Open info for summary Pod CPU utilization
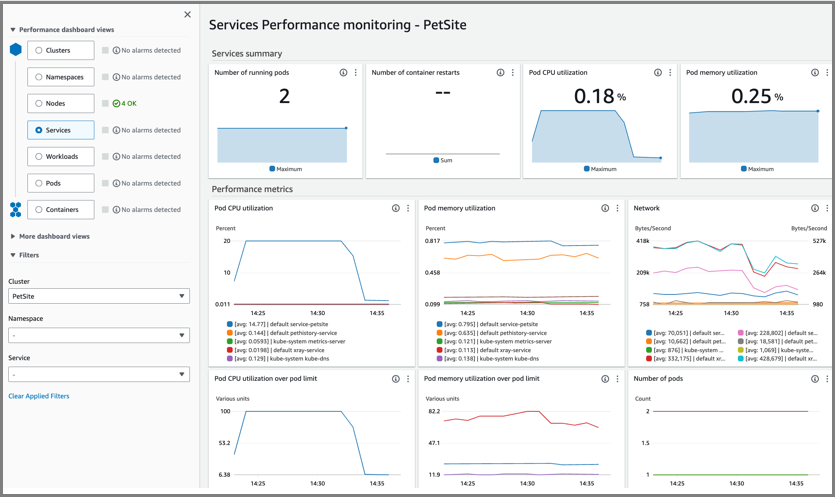Viewport: 835px width, 497px height. (x=658, y=72)
